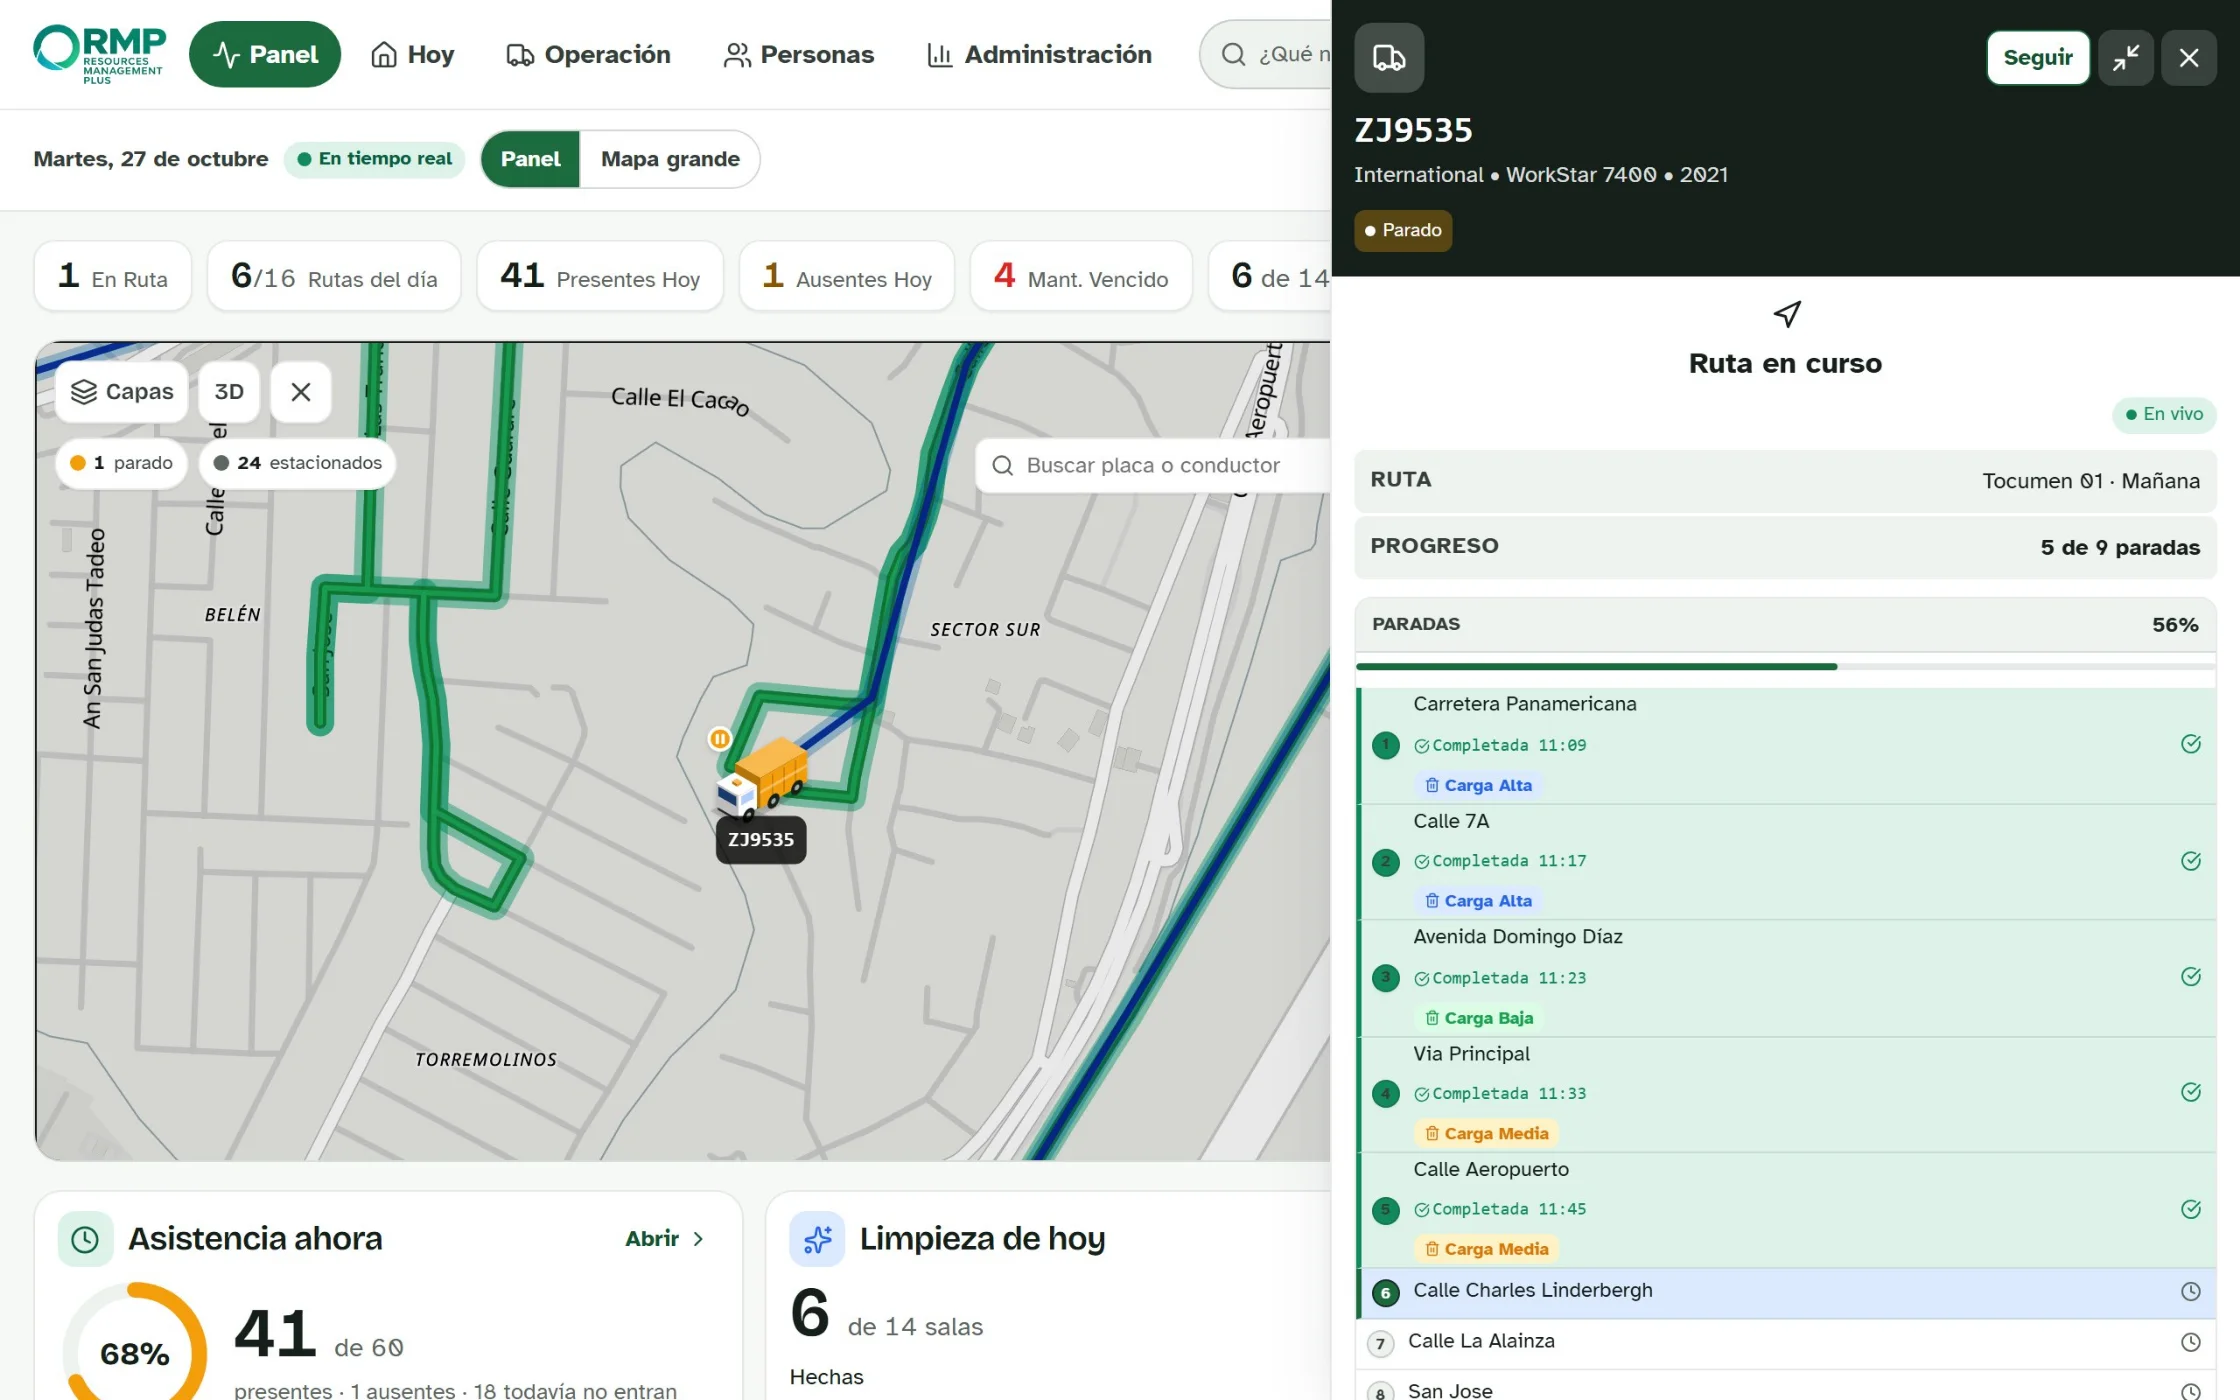The width and height of the screenshot is (2240, 1400).
Task: Click the paused status marker above the truck
Action: (719, 739)
